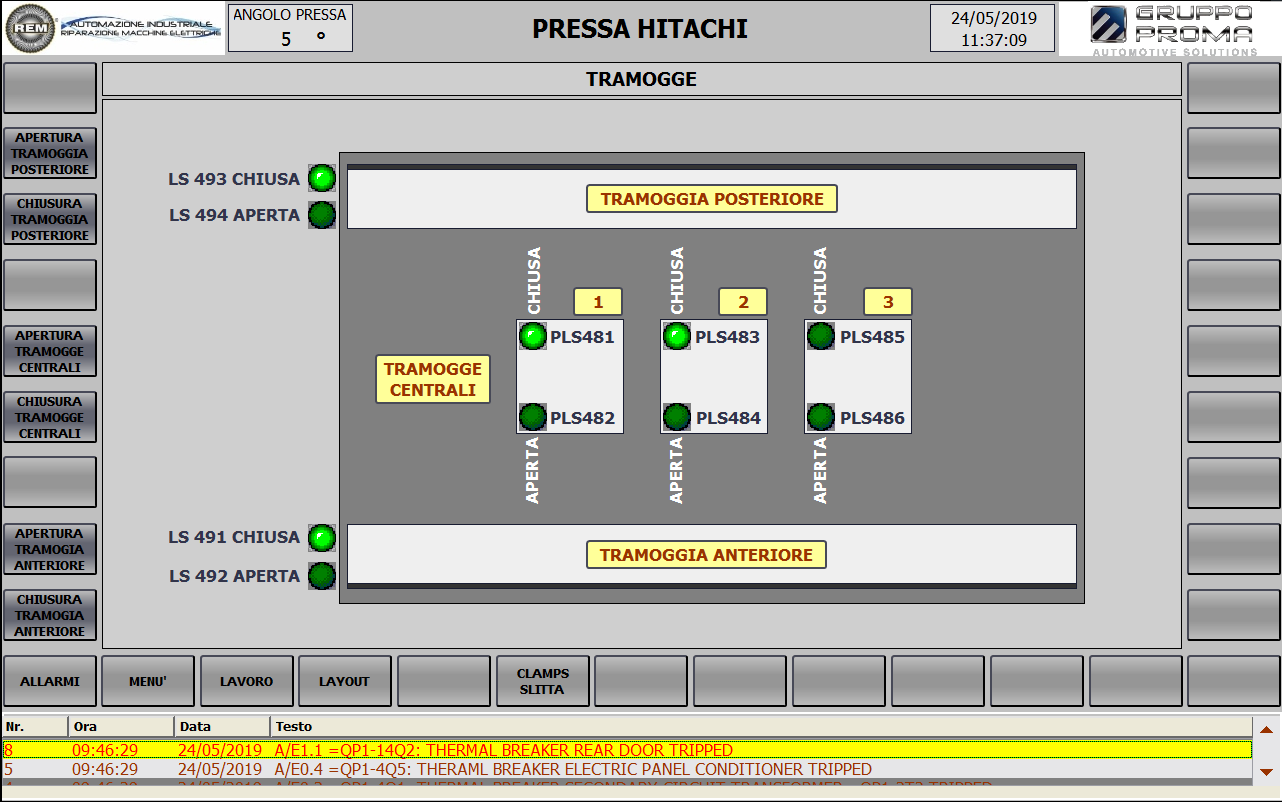Click the PLS486 indicator lamp

[x=821, y=417]
